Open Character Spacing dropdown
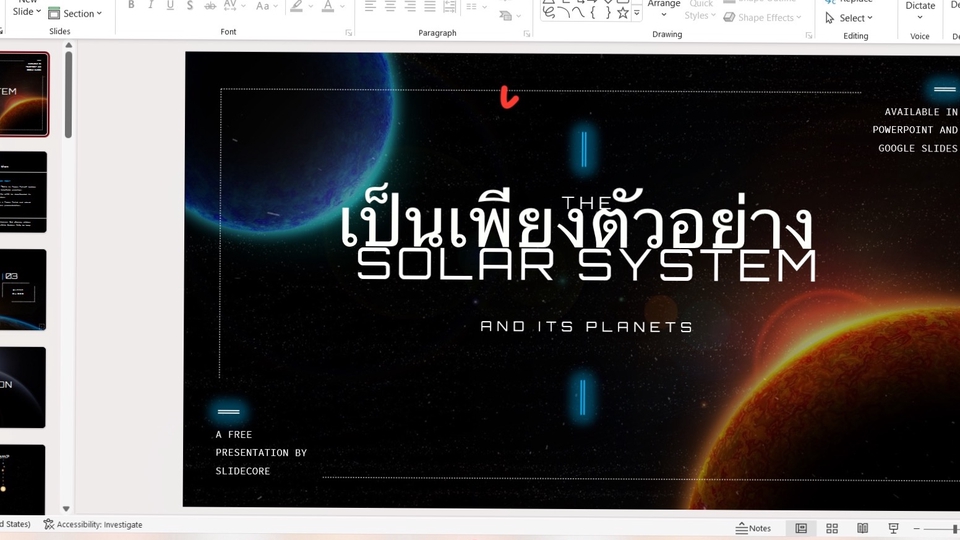Image resolution: width=960 pixels, height=540 pixels. pyautogui.click(x=234, y=6)
